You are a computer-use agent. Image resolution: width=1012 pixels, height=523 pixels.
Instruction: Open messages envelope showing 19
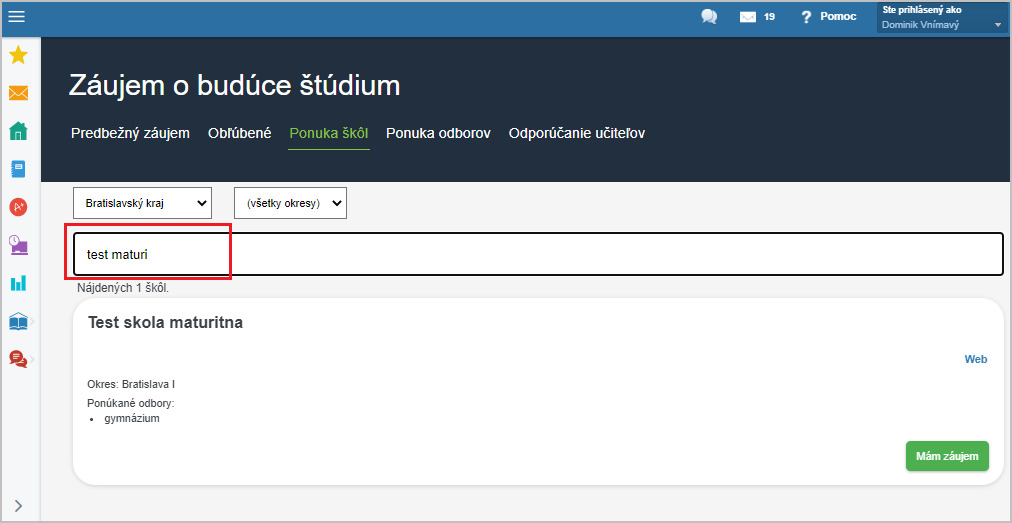pos(756,17)
